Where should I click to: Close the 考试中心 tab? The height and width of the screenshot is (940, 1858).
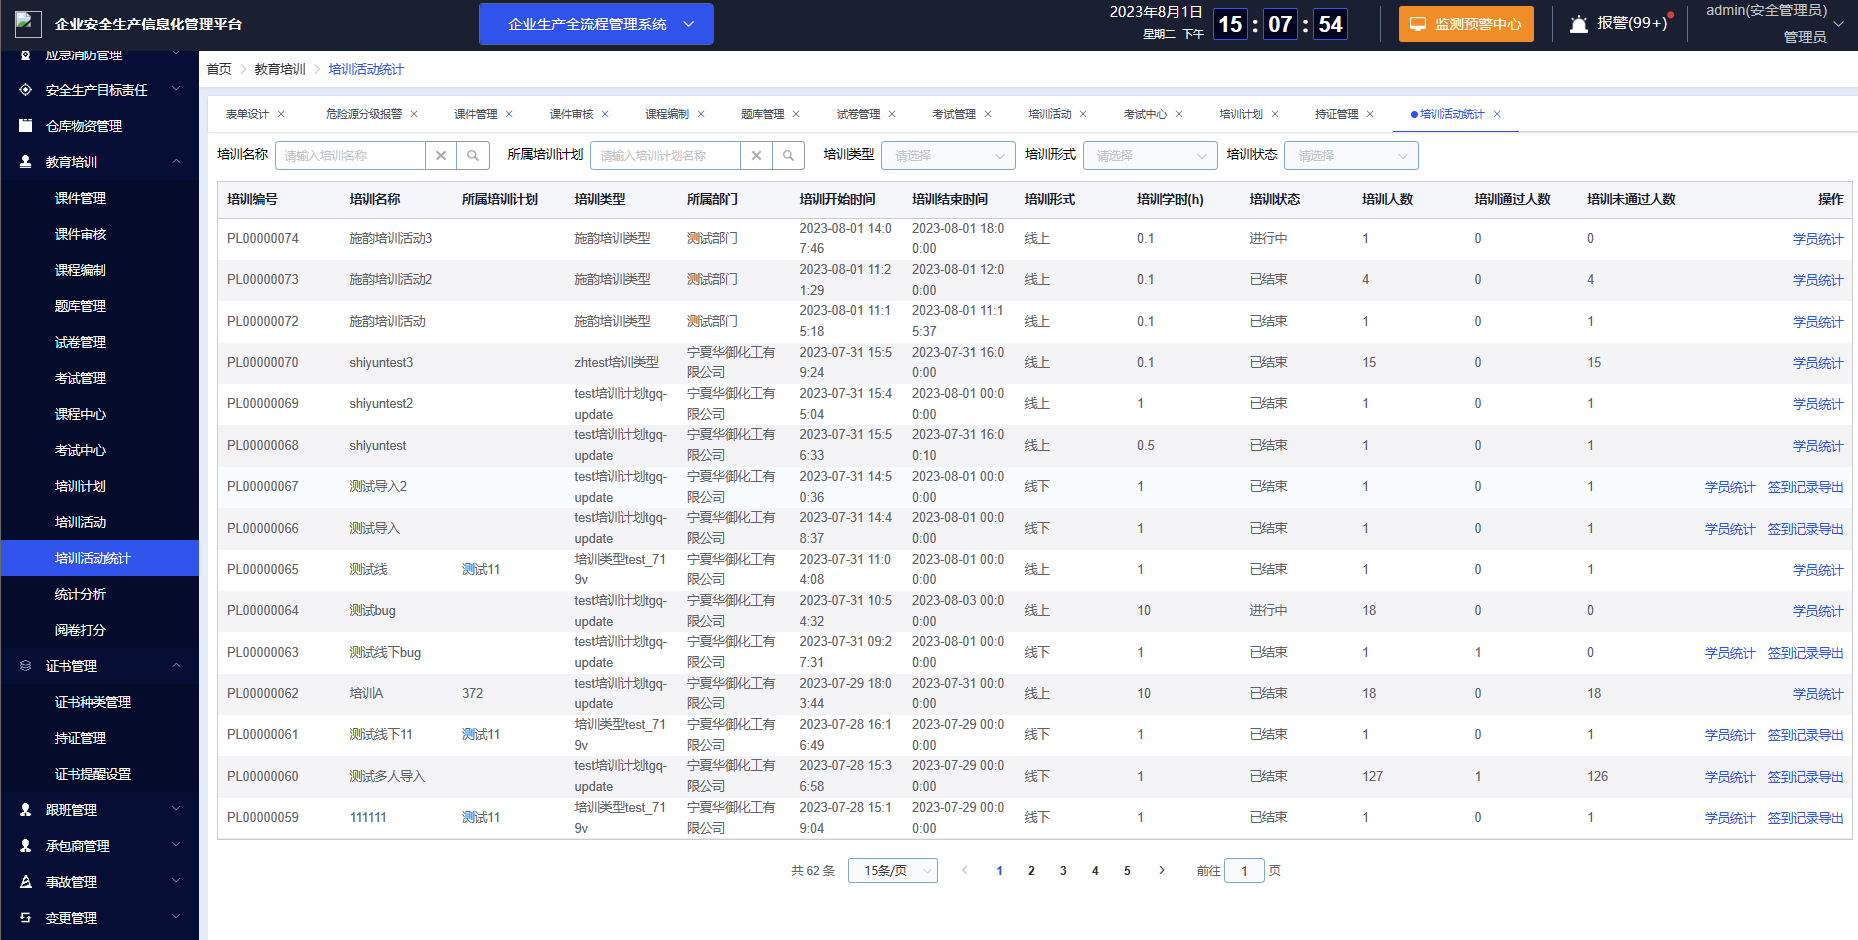click(x=1179, y=114)
